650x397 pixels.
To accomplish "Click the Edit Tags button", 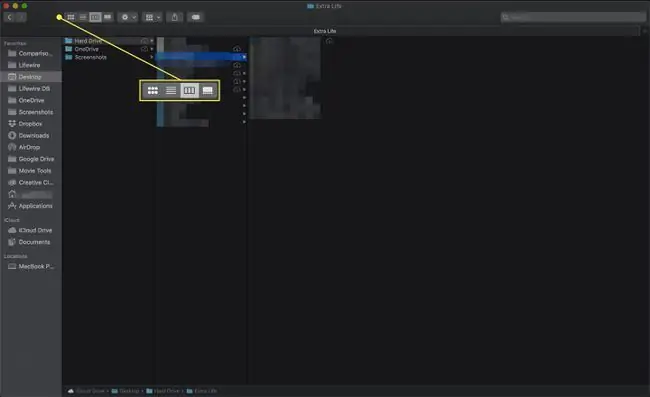I will tap(196, 17).
